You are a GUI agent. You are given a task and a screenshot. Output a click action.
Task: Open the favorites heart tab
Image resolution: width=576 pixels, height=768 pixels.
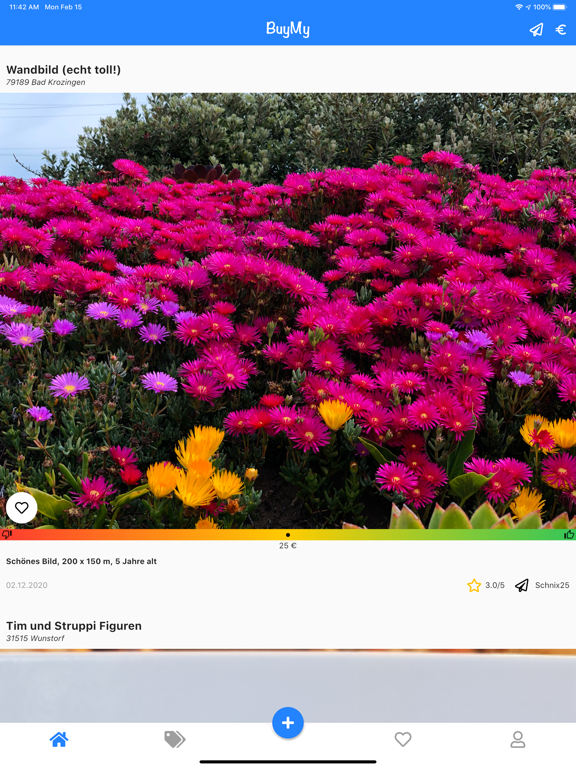point(403,739)
